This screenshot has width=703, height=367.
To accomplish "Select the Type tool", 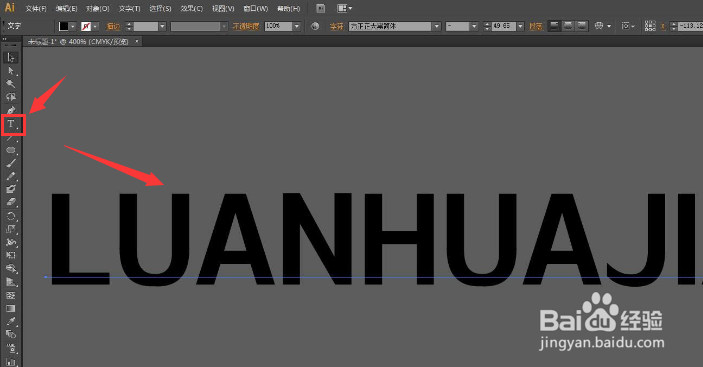I will pos(11,124).
